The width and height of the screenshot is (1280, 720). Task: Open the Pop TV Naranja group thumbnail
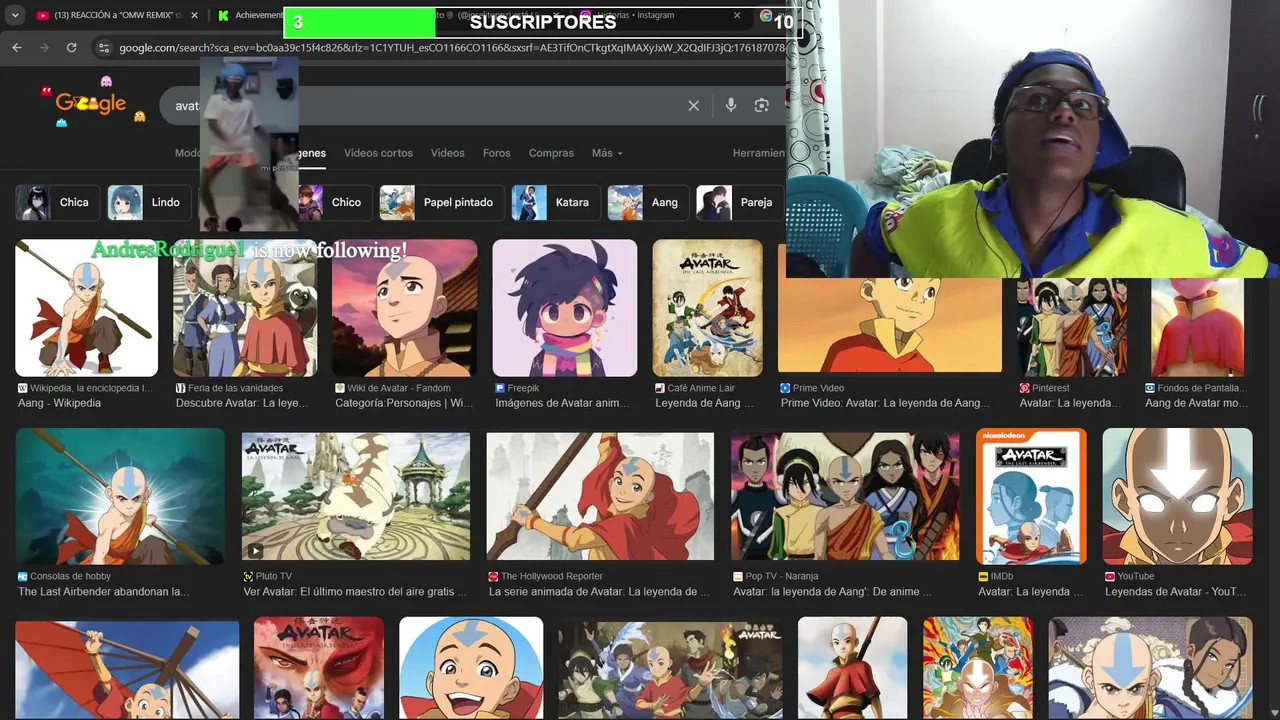click(x=845, y=496)
